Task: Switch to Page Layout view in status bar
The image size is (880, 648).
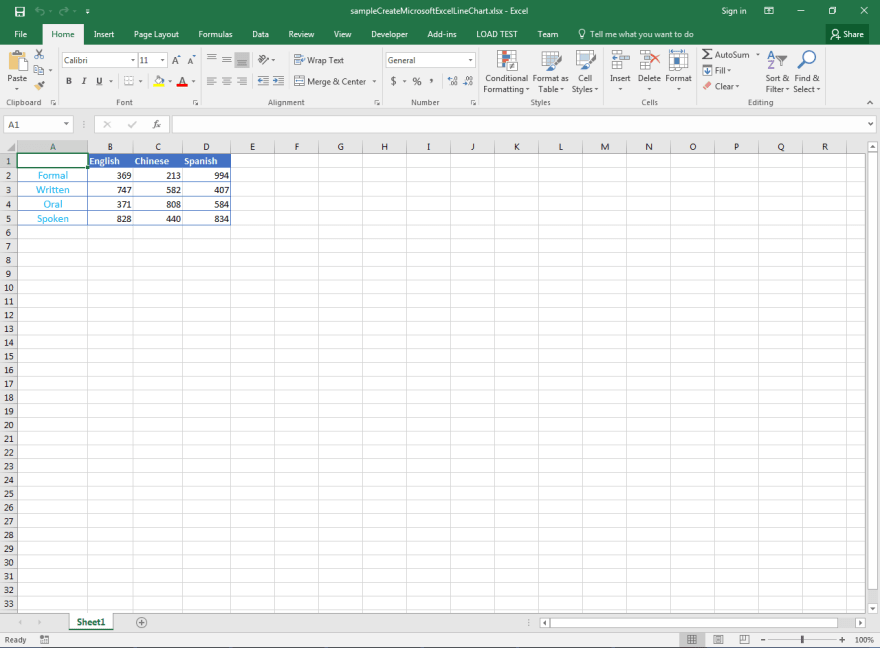Action: tap(718, 640)
